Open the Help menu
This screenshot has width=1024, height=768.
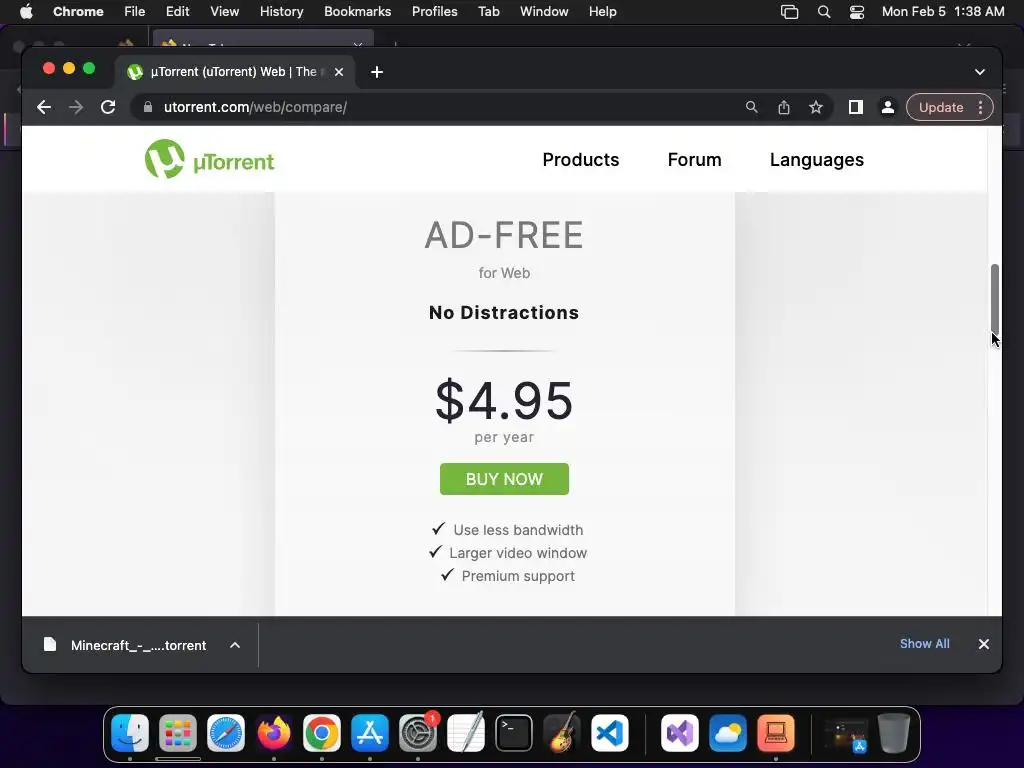(602, 12)
